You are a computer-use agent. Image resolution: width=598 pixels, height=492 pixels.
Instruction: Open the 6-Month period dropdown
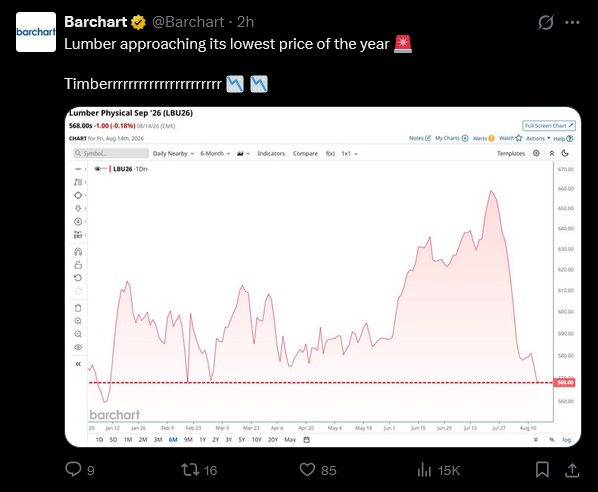coord(215,153)
